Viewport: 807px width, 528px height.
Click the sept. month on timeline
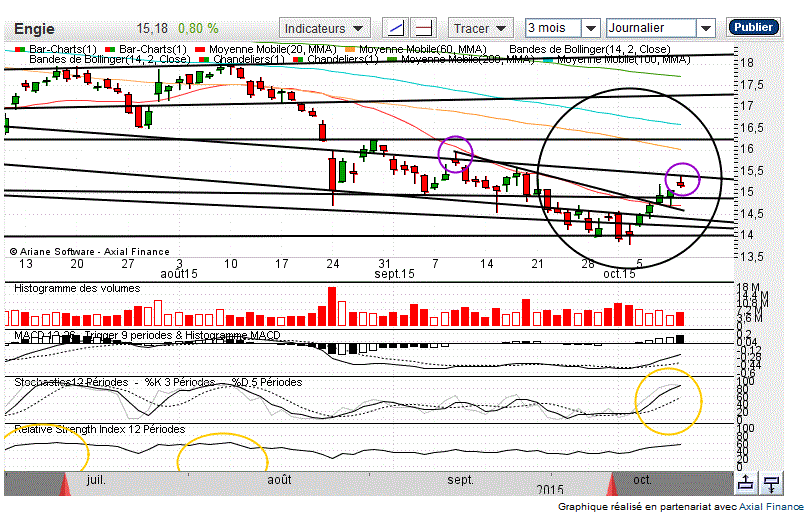coord(461,480)
